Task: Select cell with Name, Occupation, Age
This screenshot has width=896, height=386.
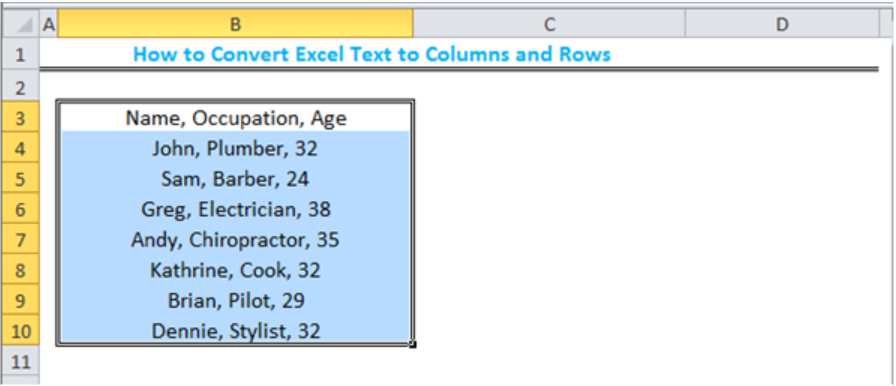Action: (235, 118)
